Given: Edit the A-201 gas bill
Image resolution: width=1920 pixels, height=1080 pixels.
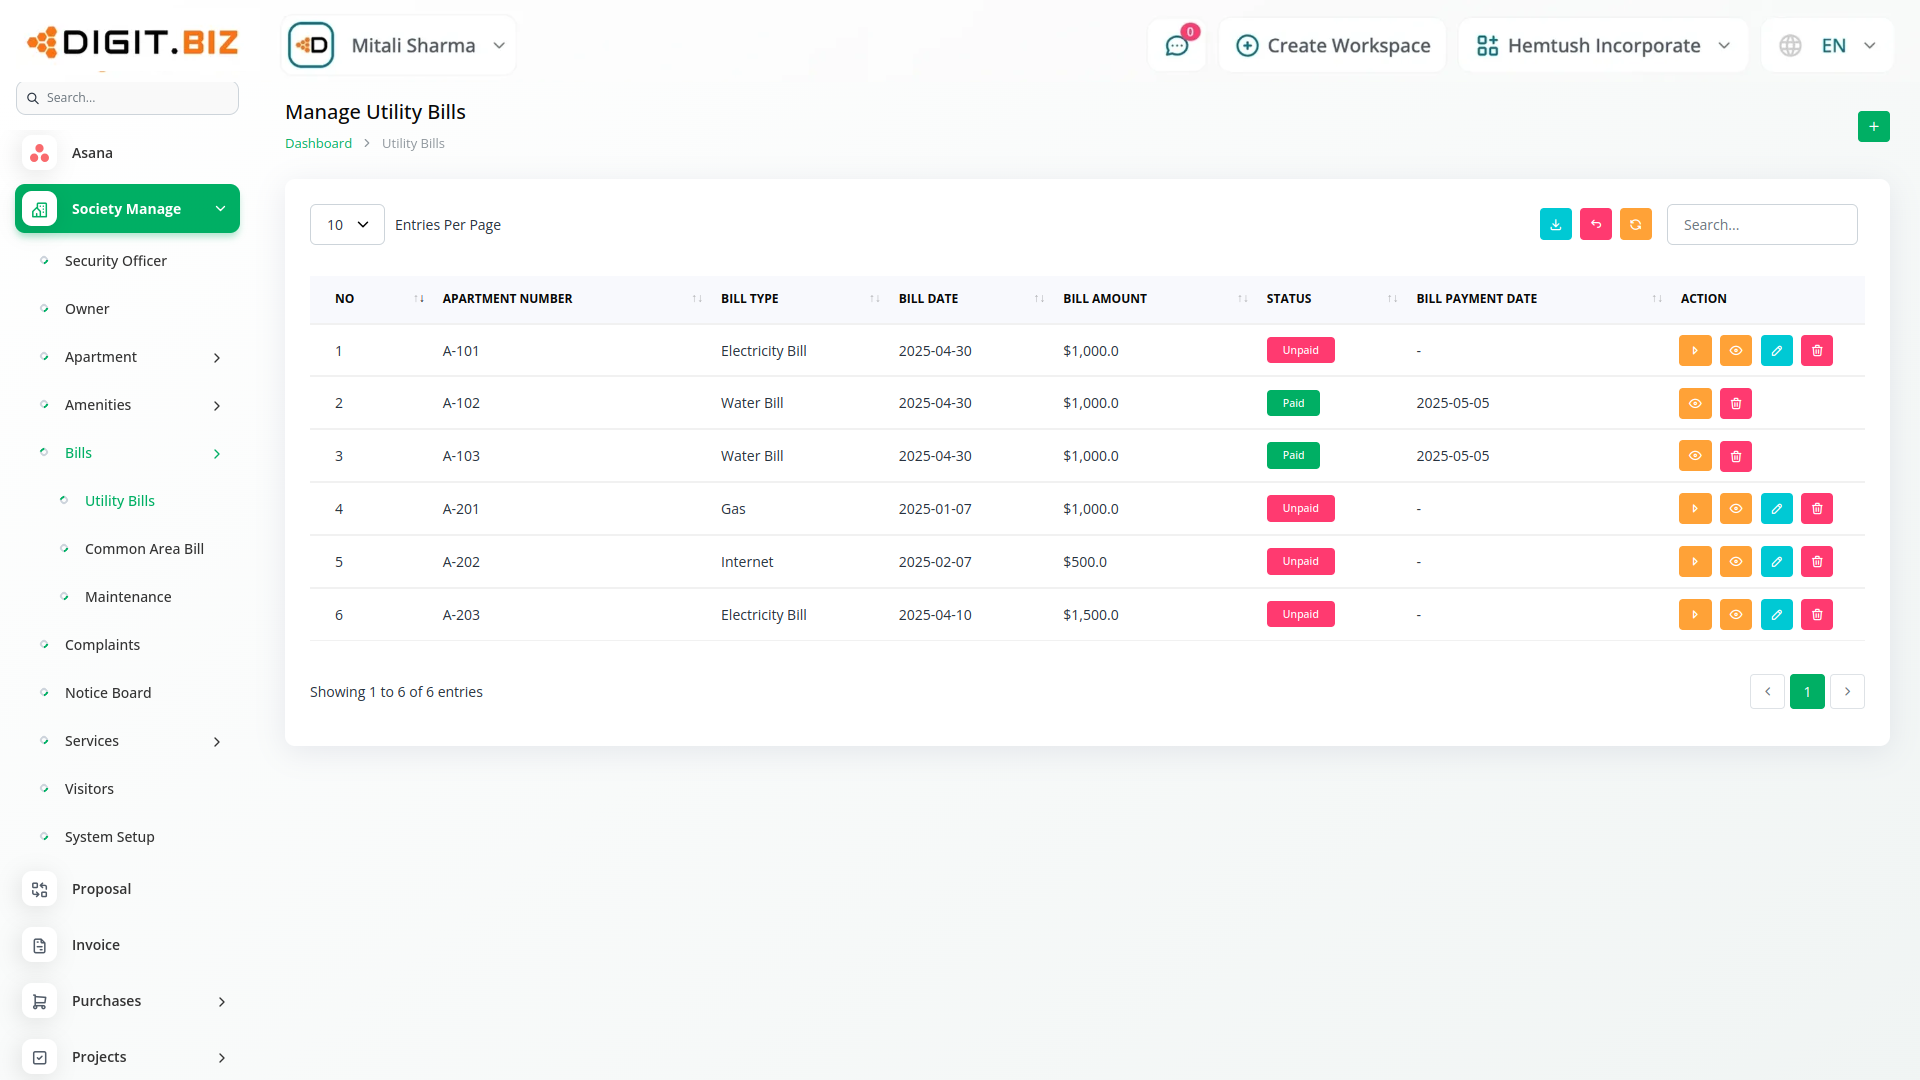Looking at the screenshot, I should click(1776, 509).
